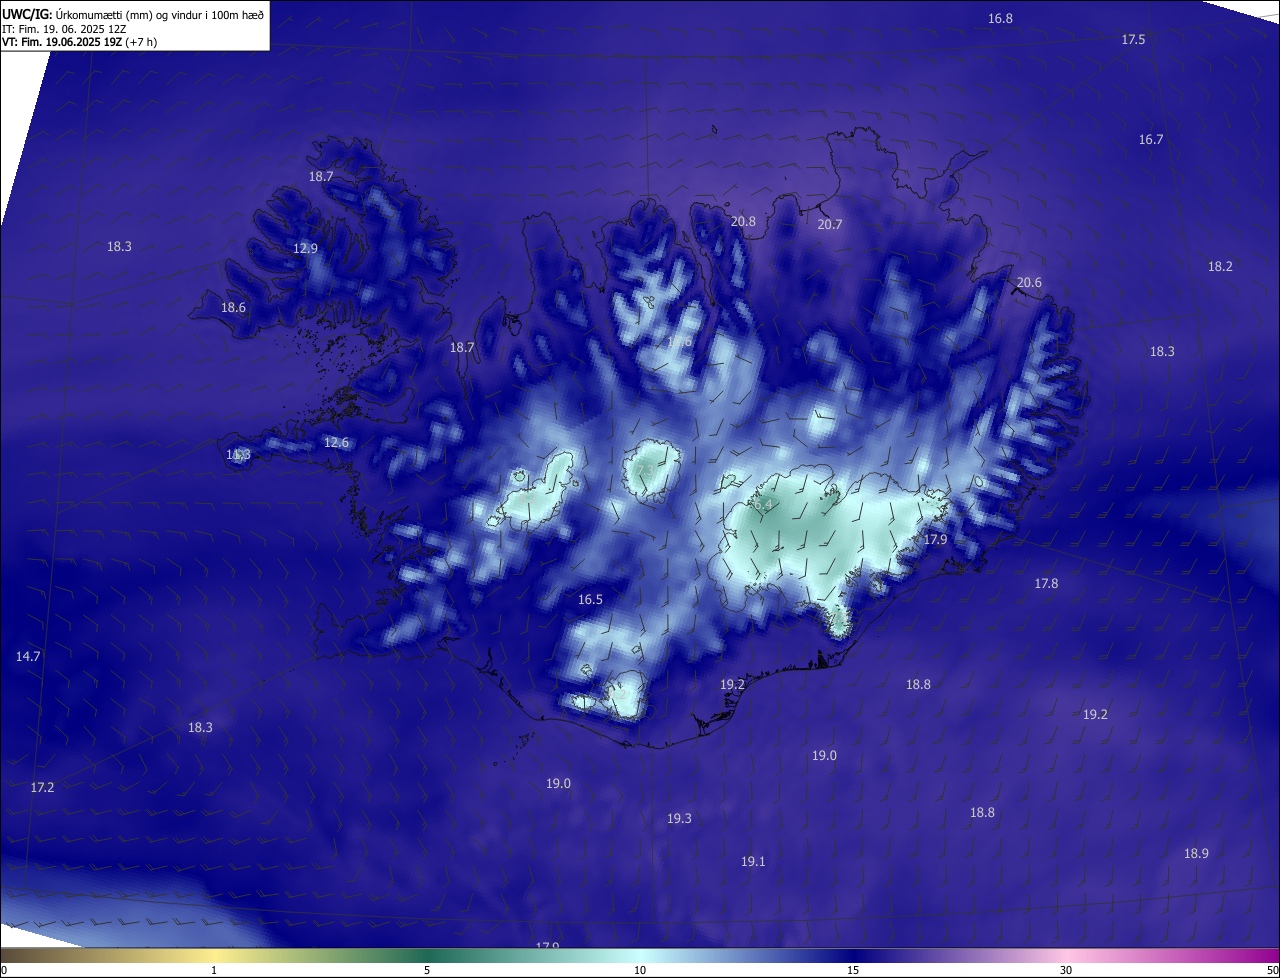The image size is (1280, 978).
Task: Click the 20.8 value on the map
Action: click(743, 222)
